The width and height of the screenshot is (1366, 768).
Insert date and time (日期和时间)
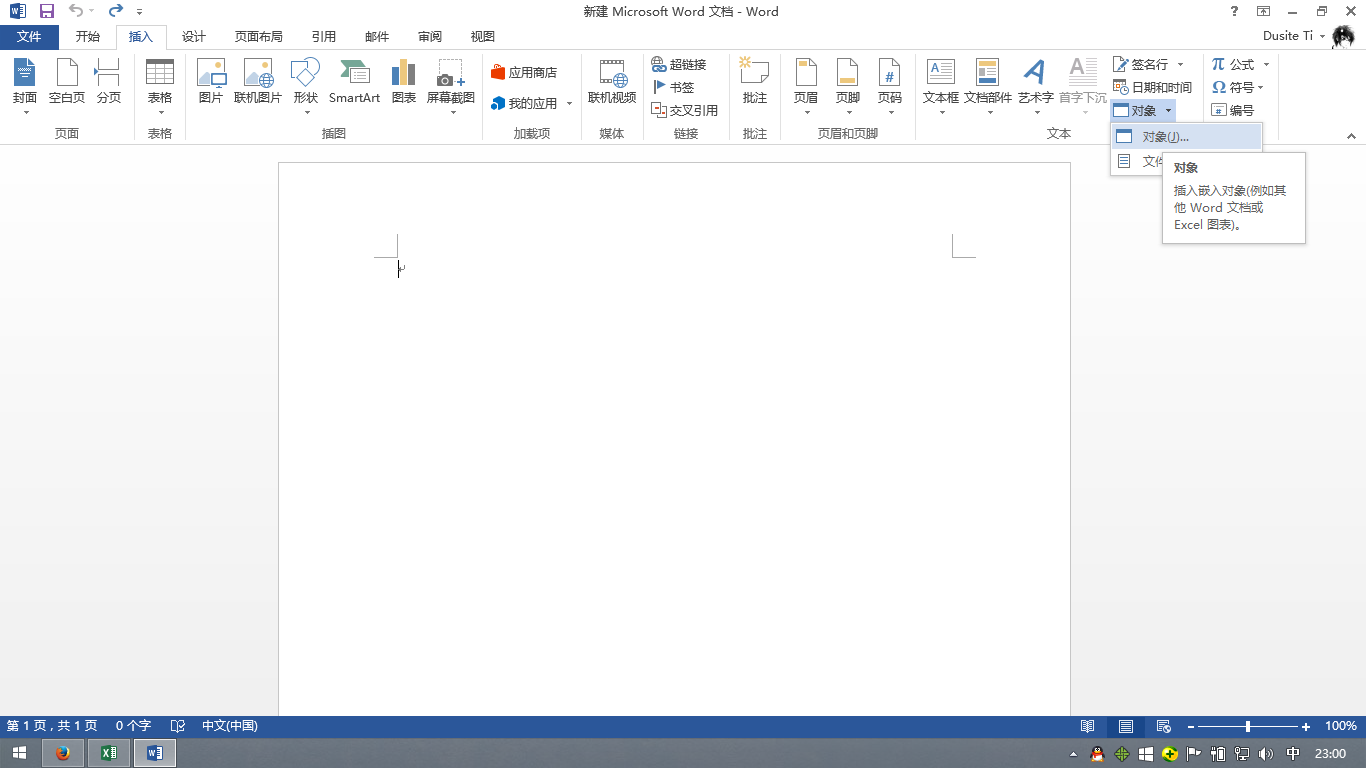(1153, 87)
